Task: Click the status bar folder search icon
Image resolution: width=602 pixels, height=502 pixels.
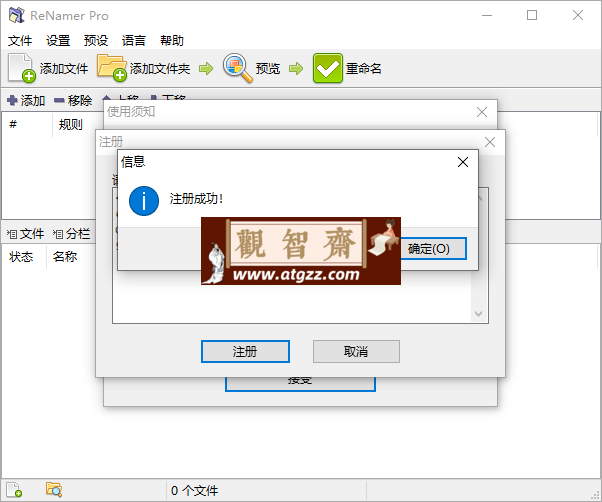Action: click(x=54, y=490)
